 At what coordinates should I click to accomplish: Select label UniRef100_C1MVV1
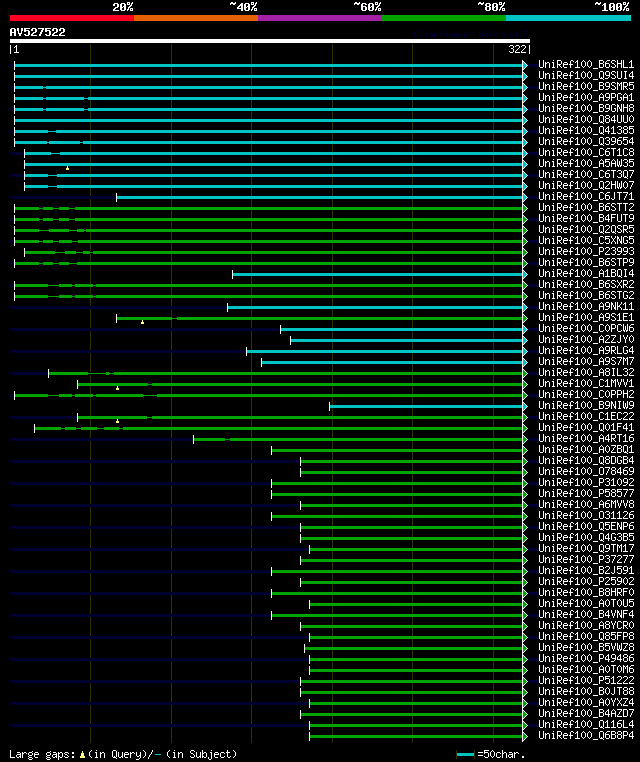[x=586, y=383]
